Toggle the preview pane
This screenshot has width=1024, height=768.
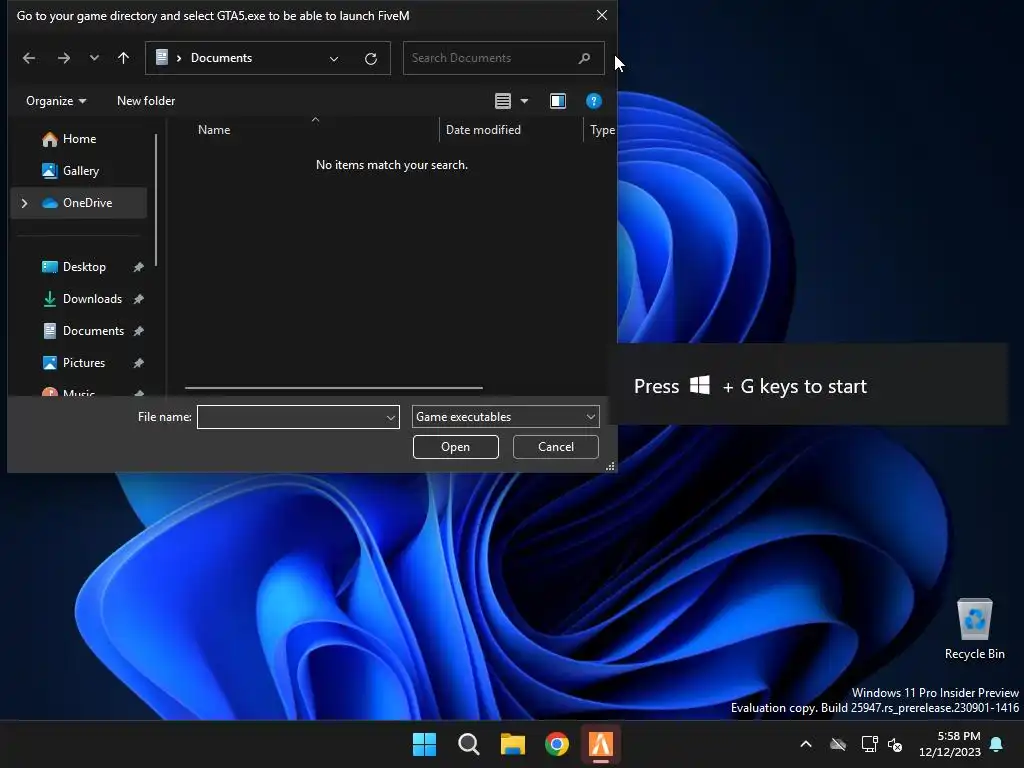pyautogui.click(x=558, y=101)
